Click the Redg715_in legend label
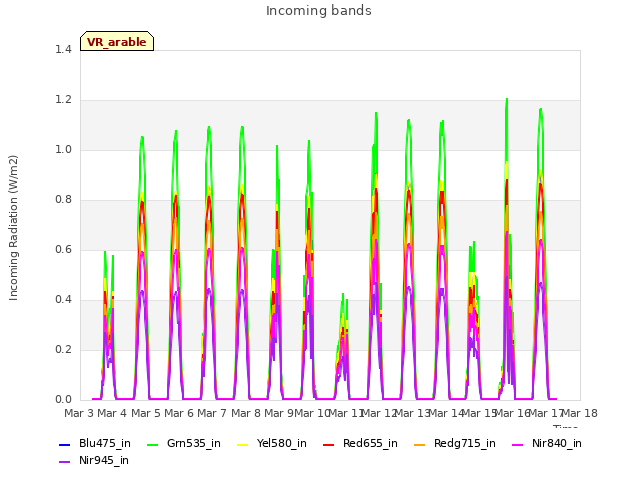 point(464,443)
